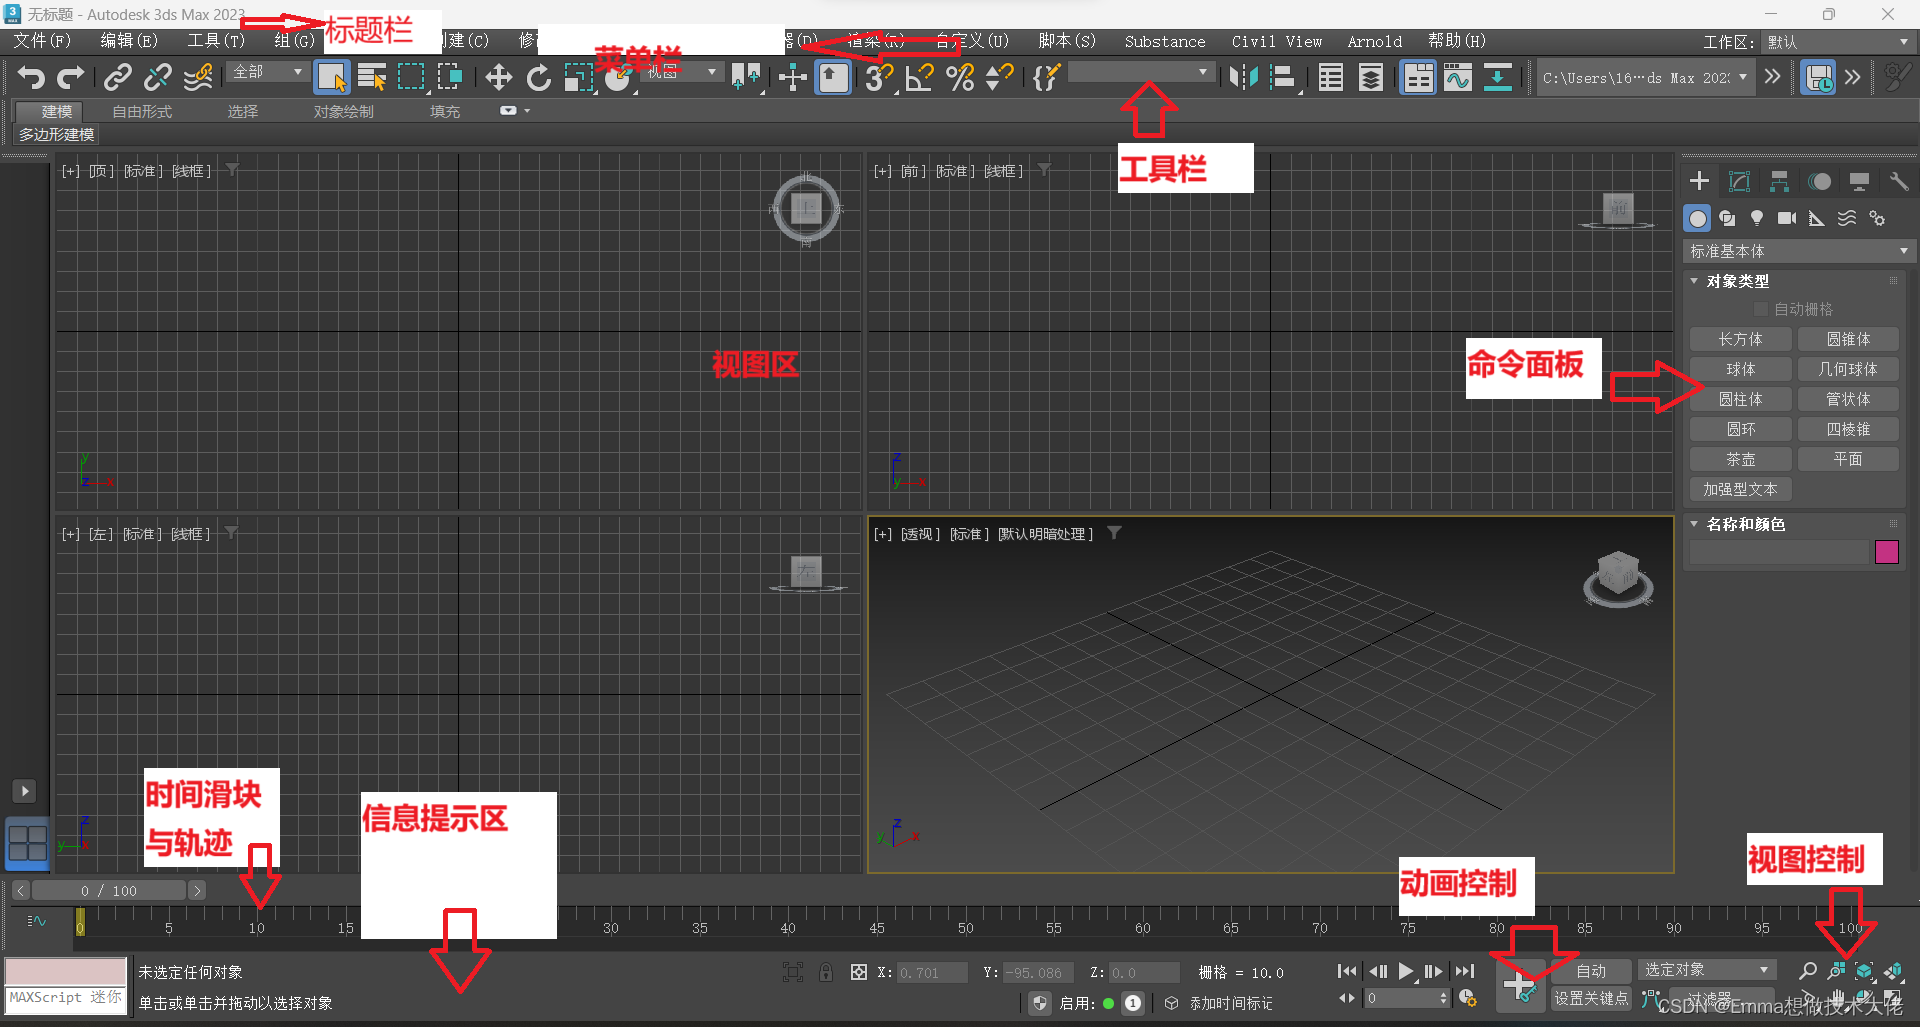Click Edit Named Selection Sets icon
The width and height of the screenshot is (1920, 1027).
click(x=1046, y=77)
